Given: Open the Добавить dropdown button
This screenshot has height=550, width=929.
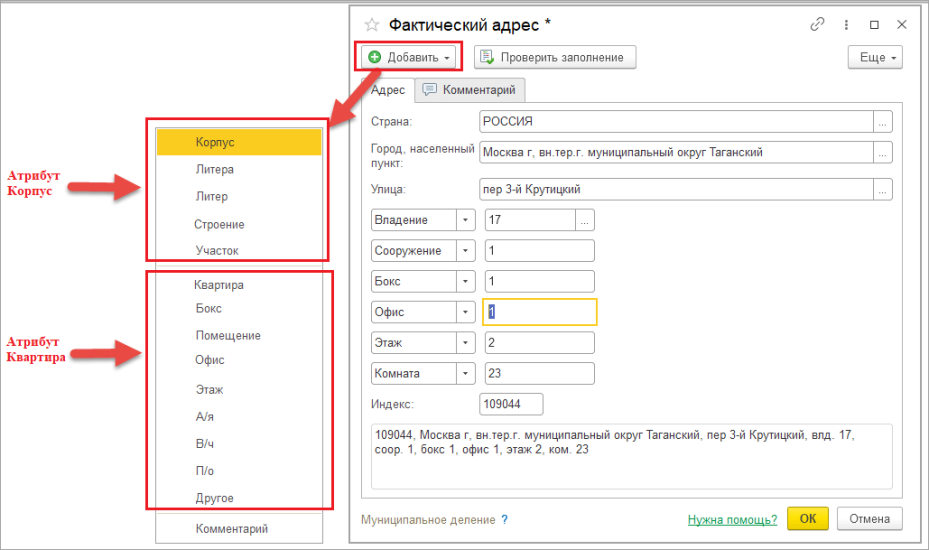Looking at the screenshot, I should (409, 57).
